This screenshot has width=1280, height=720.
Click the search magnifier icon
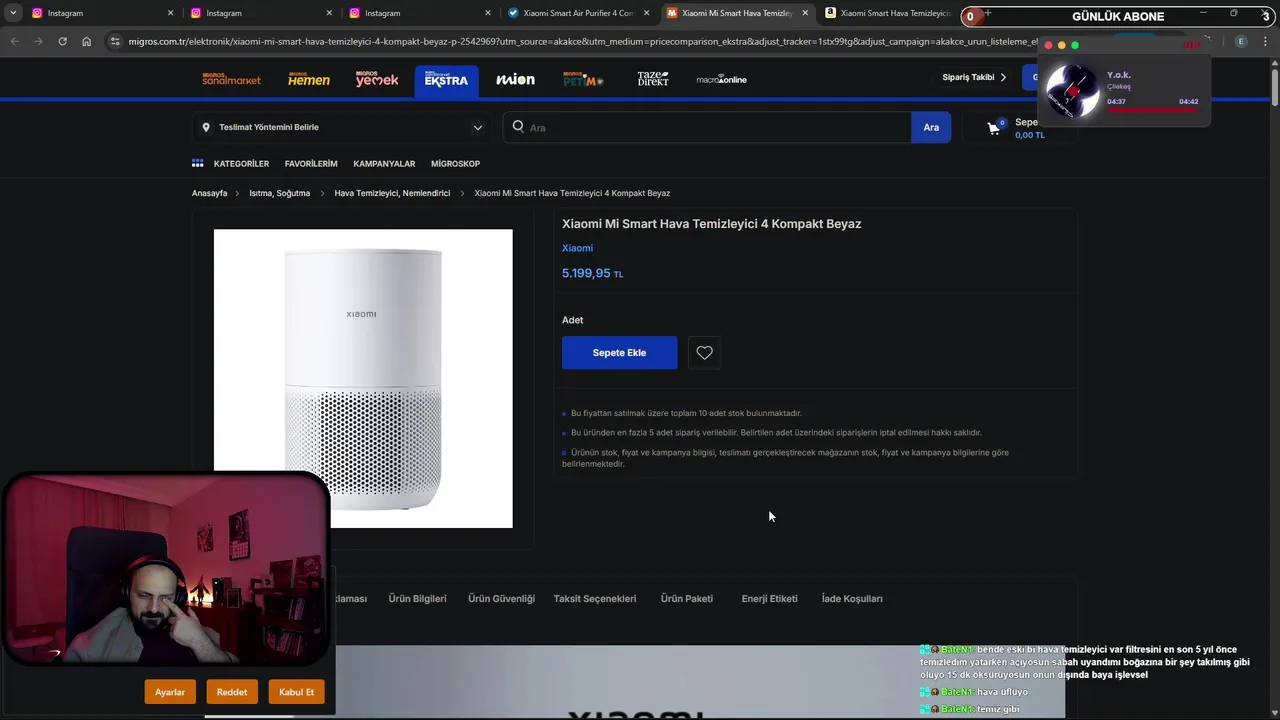coord(518,127)
